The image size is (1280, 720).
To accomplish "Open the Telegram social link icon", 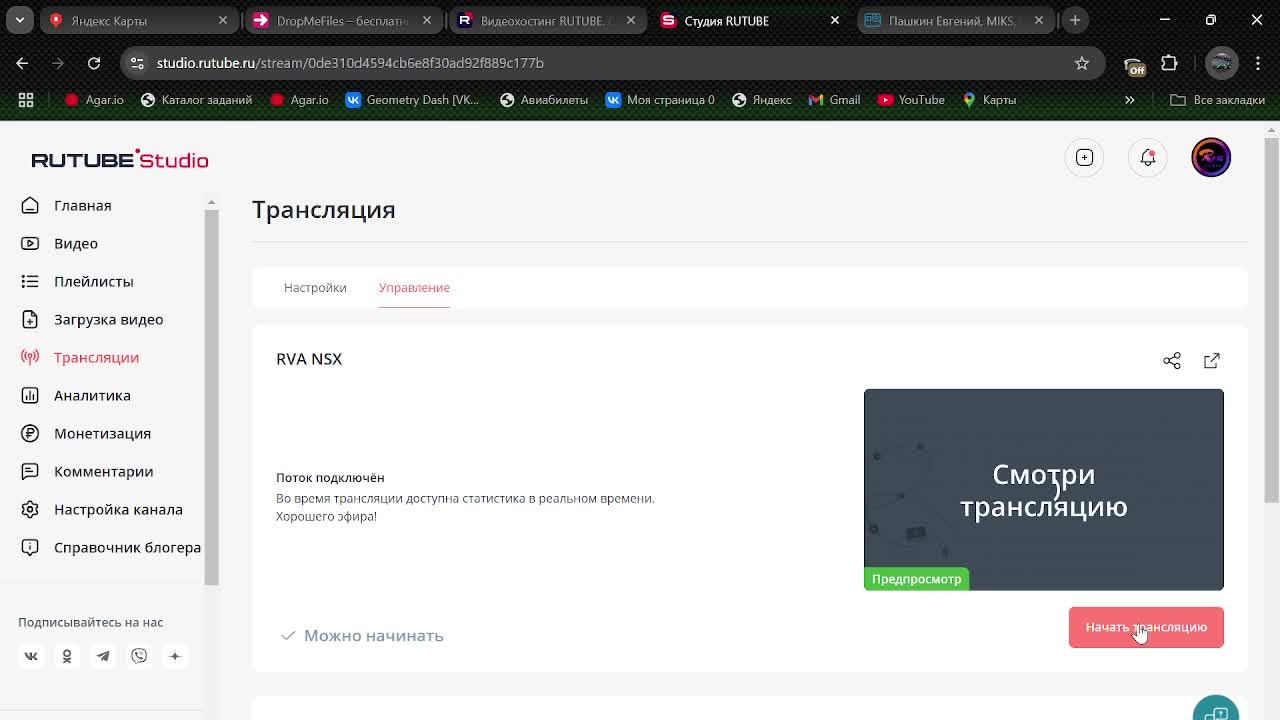I will coord(103,656).
